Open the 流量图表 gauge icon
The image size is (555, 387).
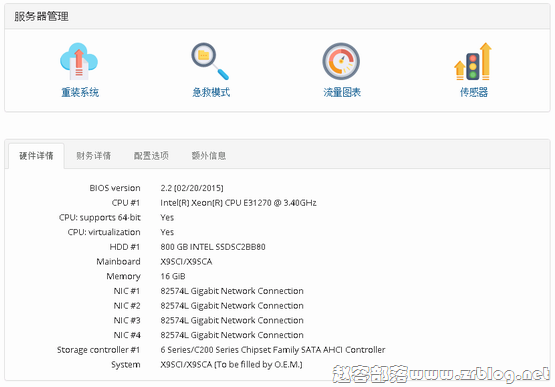[341, 61]
